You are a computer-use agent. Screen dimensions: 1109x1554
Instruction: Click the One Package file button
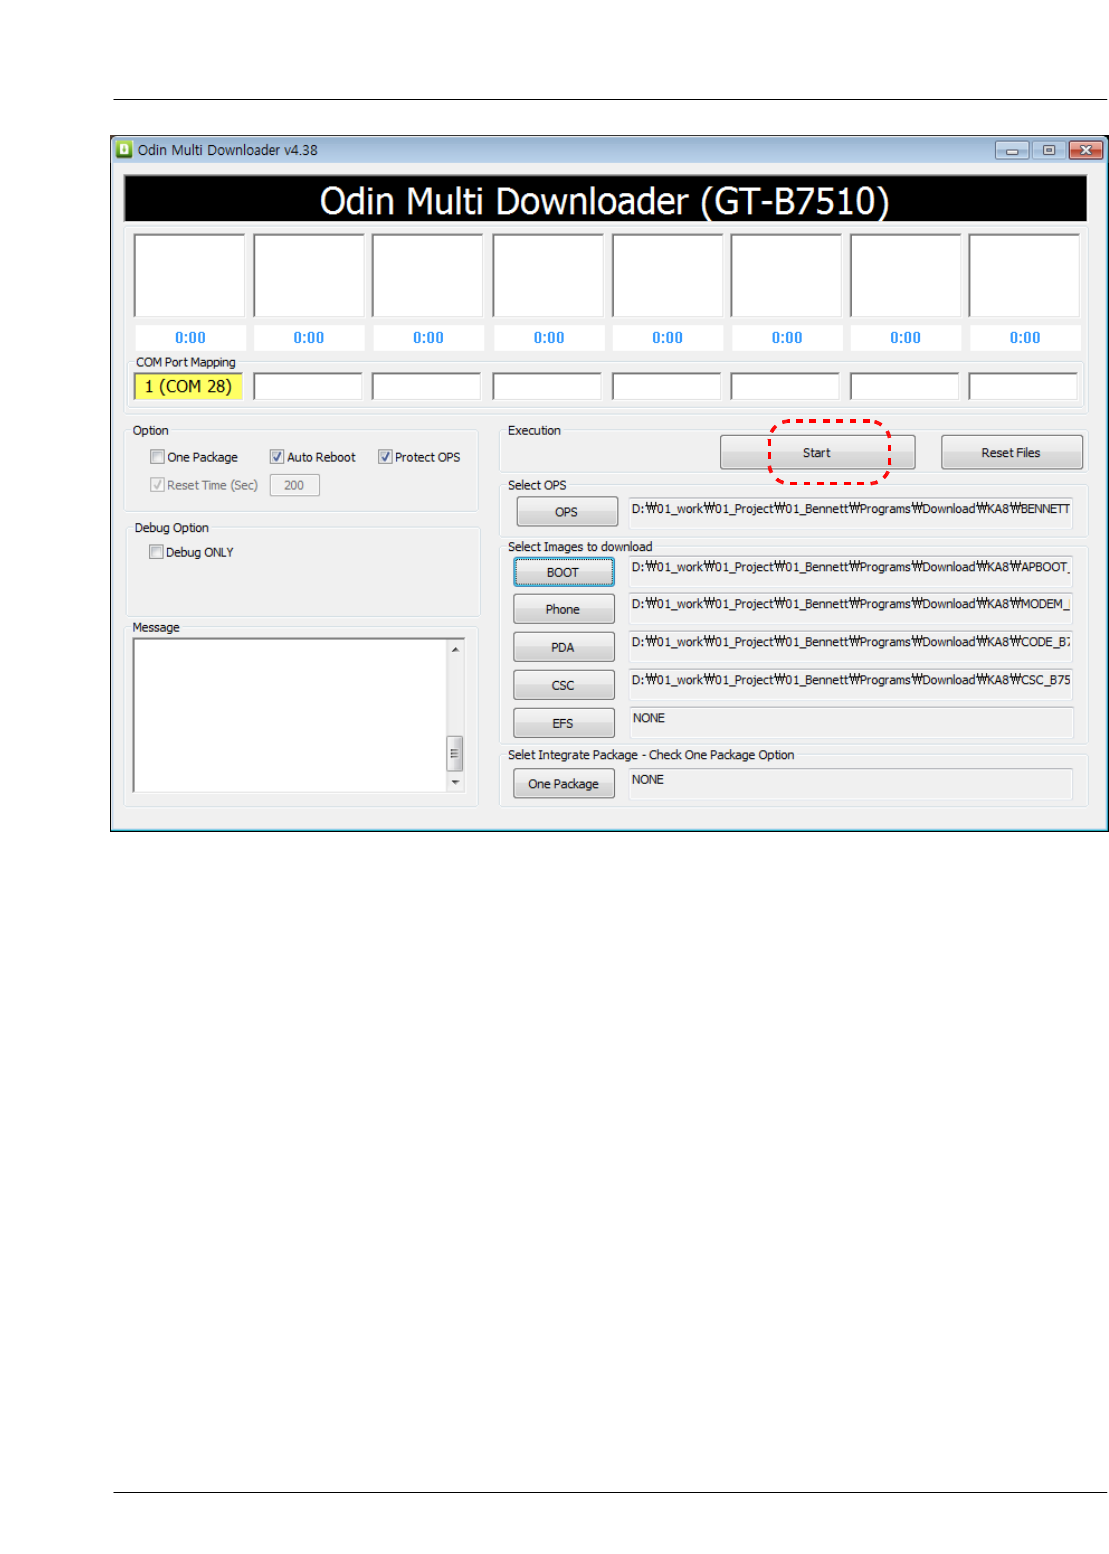click(564, 783)
